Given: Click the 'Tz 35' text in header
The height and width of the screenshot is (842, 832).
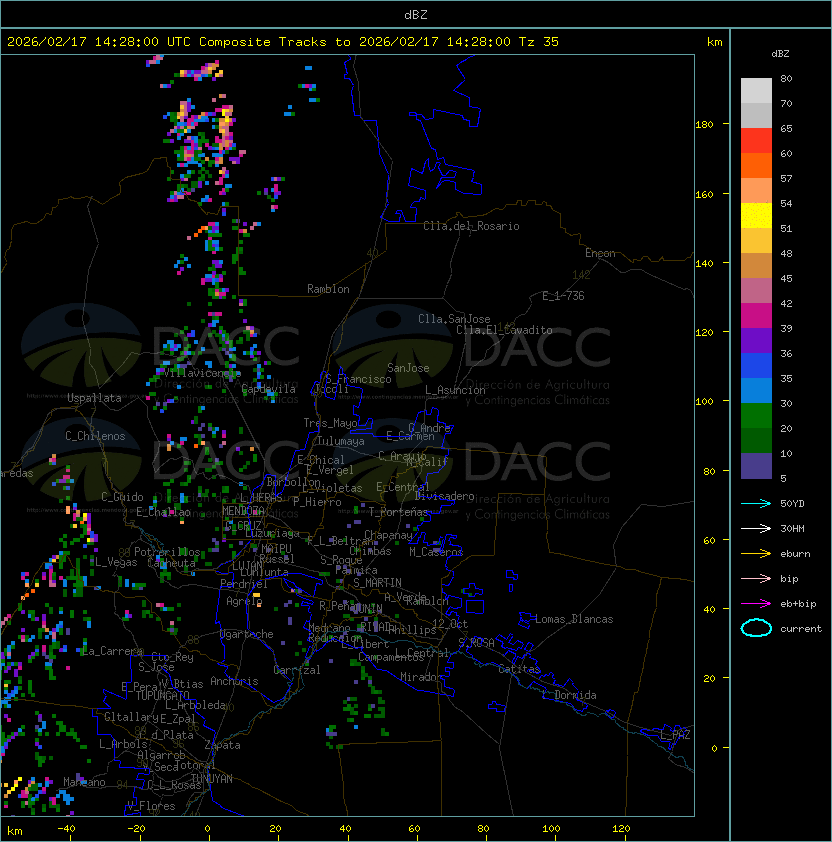Looking at the screenshot, I should pyautogui.click(x=539, y=41).
